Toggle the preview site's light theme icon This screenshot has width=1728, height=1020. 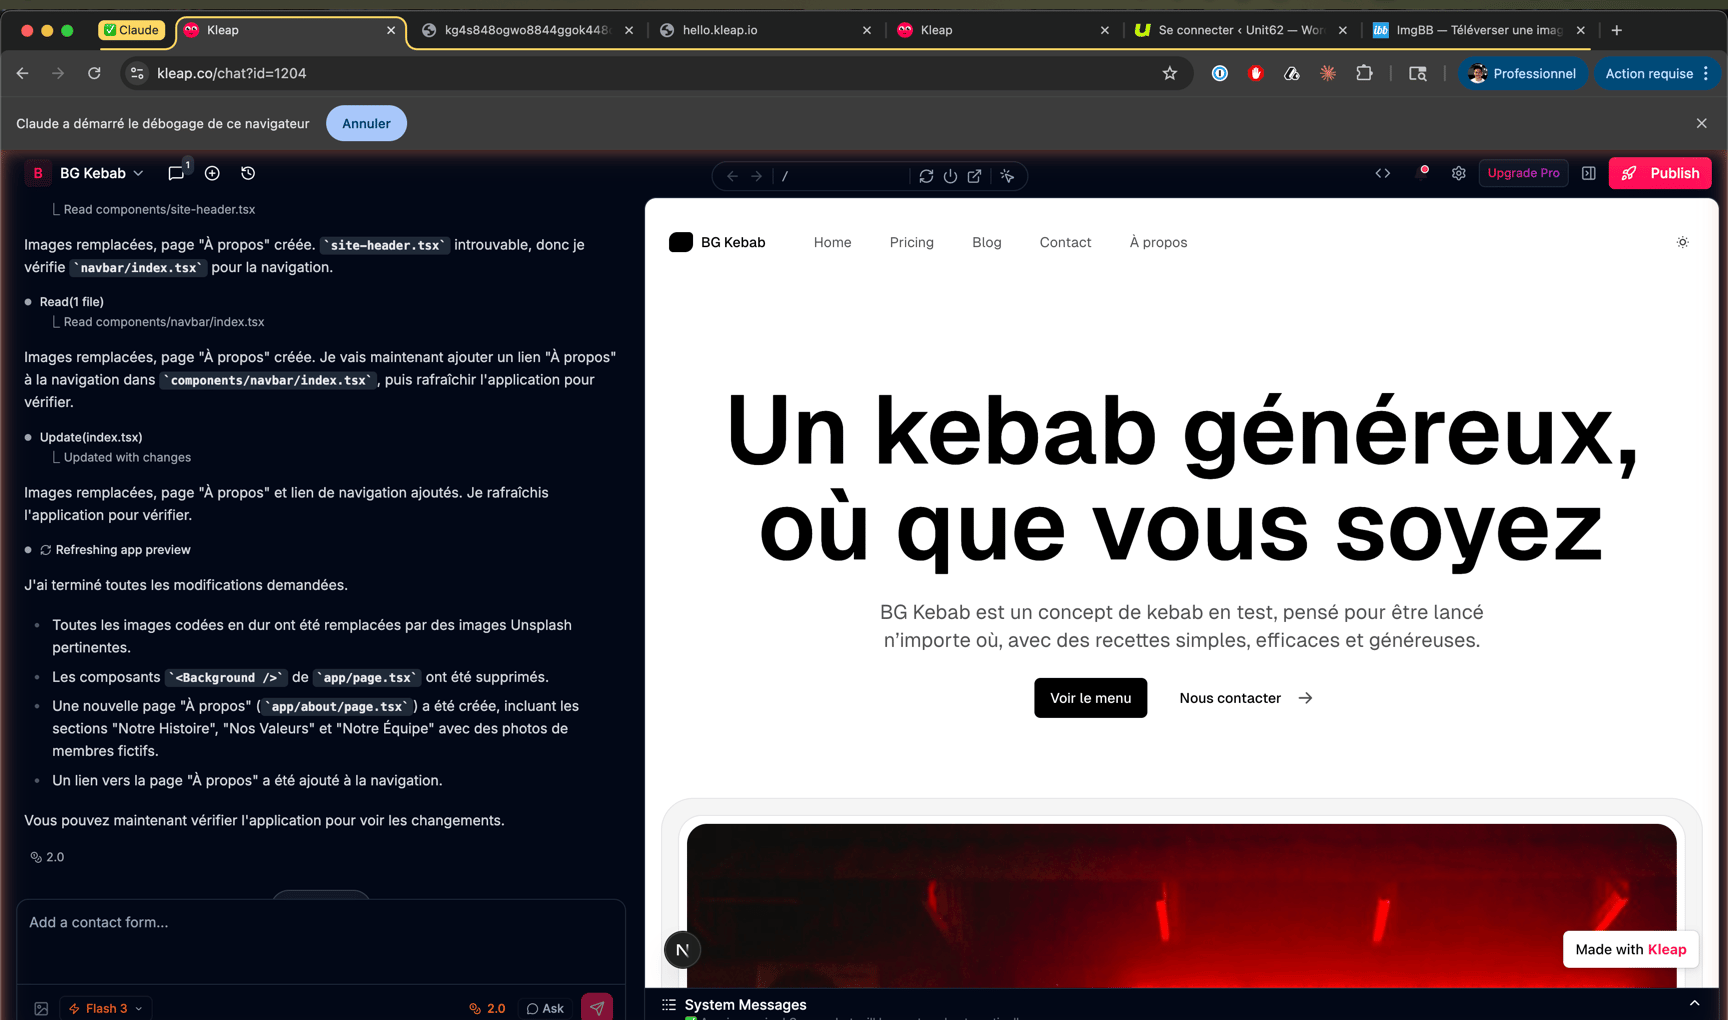pyautogui.click(x=1683, y=242)
